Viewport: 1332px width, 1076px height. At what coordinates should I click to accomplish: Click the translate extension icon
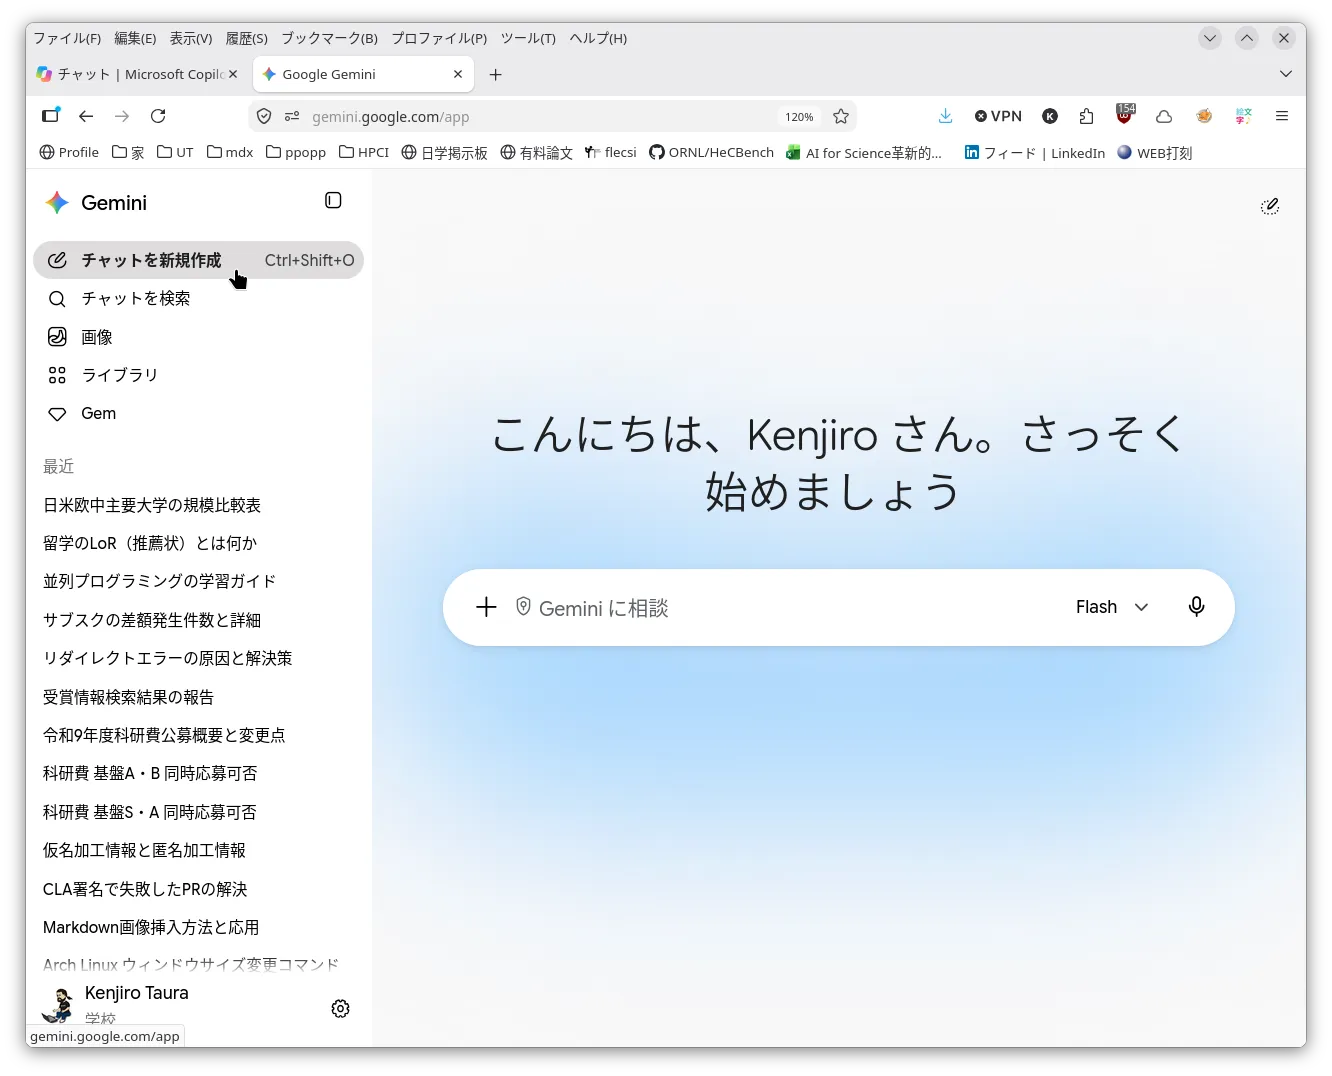pyautogui.click(x=1243, y=116)
